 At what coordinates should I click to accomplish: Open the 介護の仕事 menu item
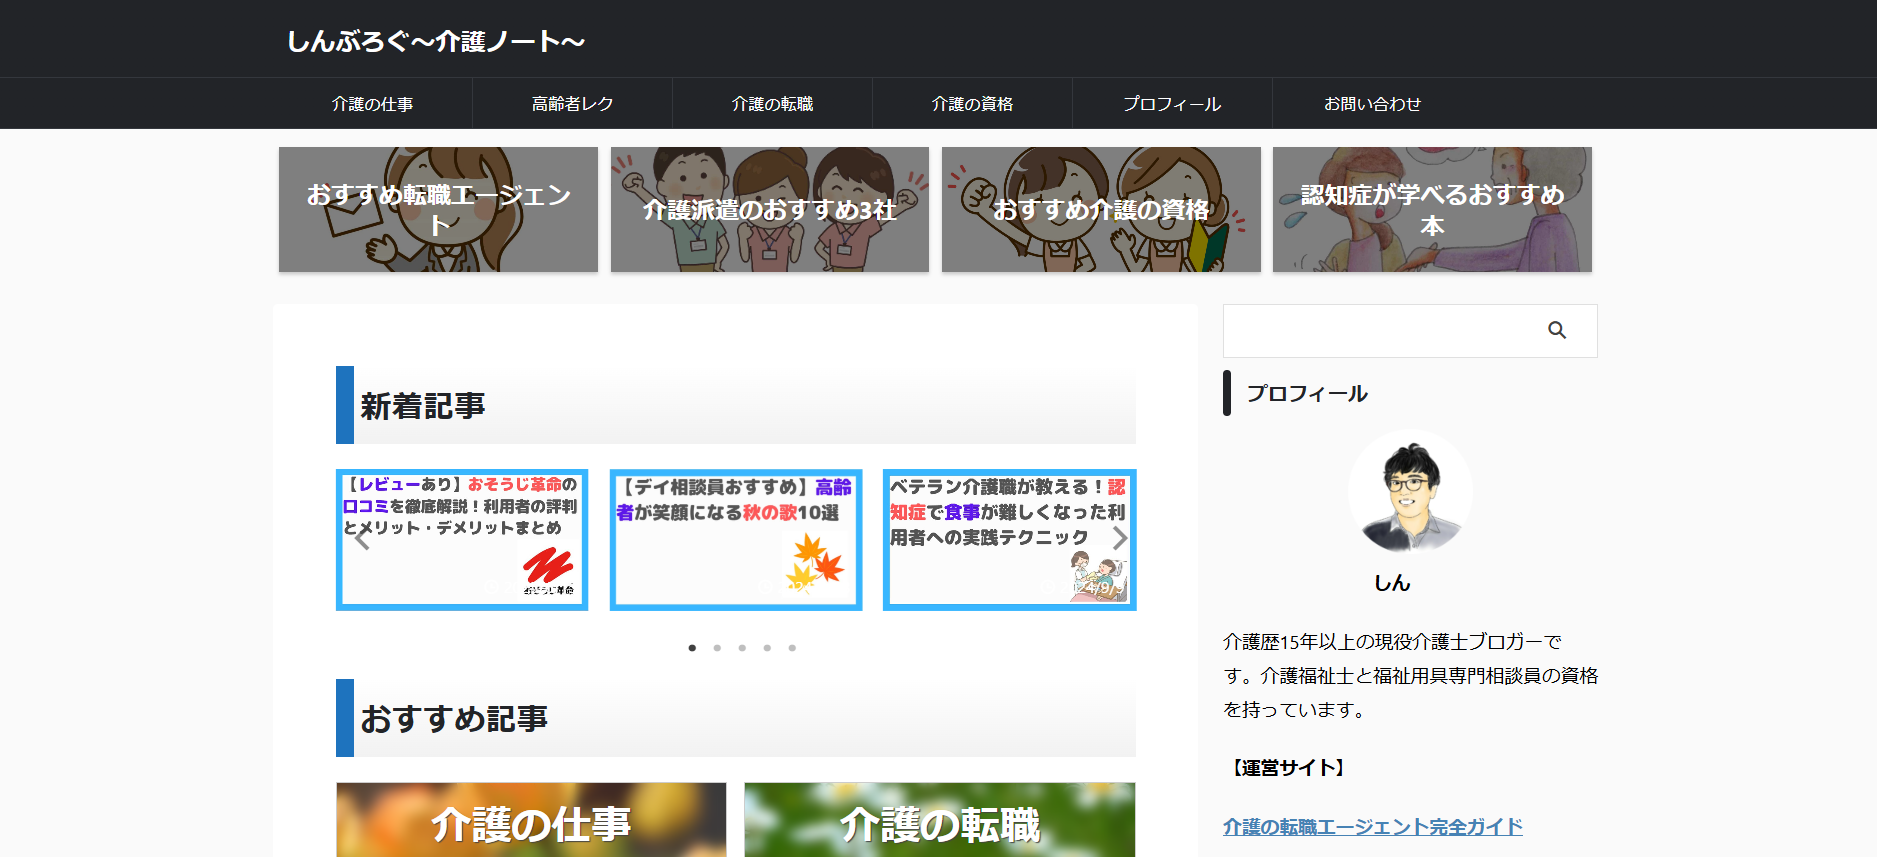[372, 104]
